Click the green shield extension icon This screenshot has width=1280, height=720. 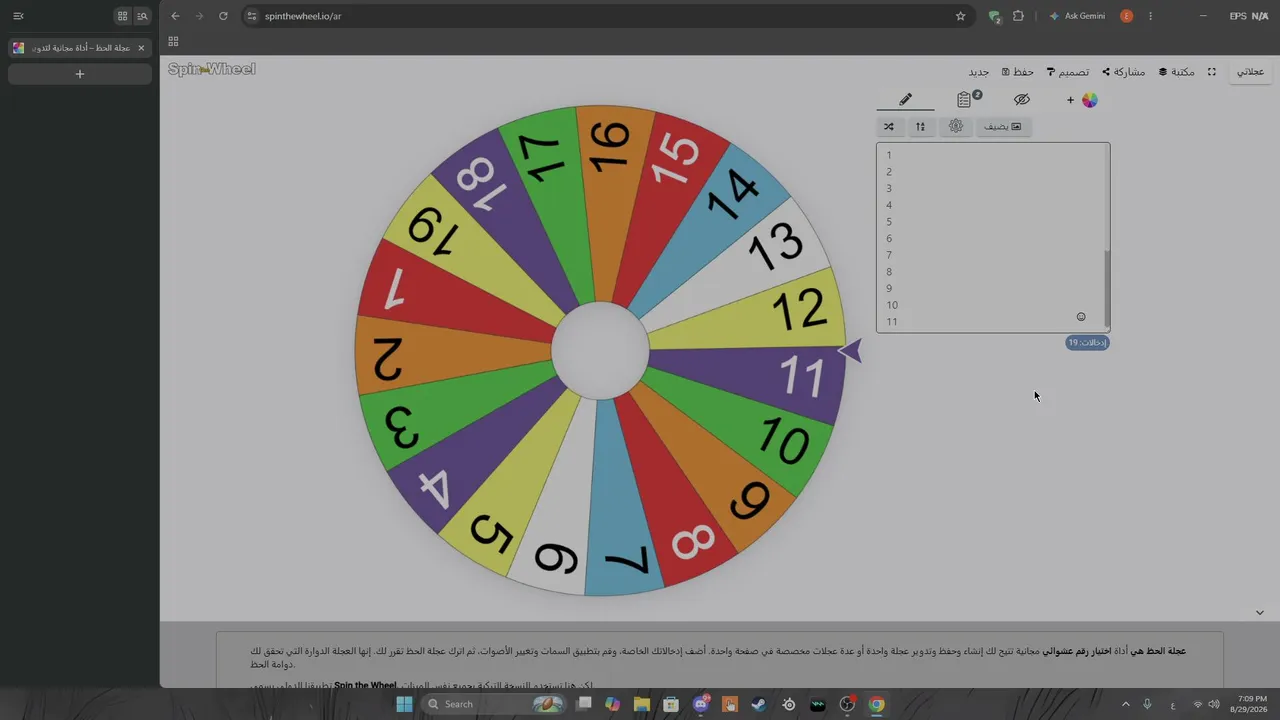point(994,16)
